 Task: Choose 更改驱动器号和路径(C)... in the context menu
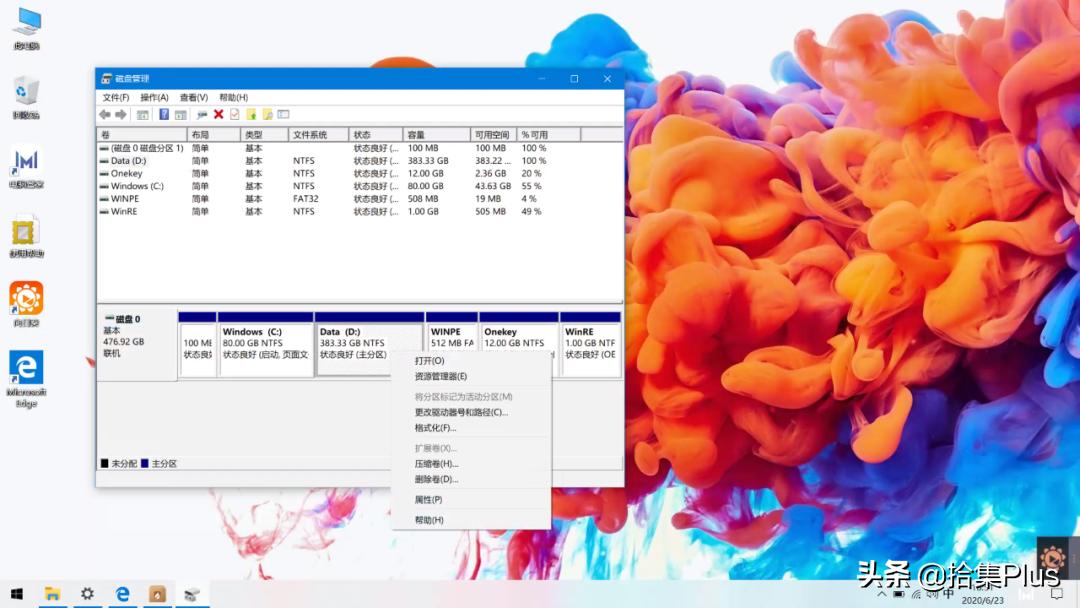tap(471, 412)
